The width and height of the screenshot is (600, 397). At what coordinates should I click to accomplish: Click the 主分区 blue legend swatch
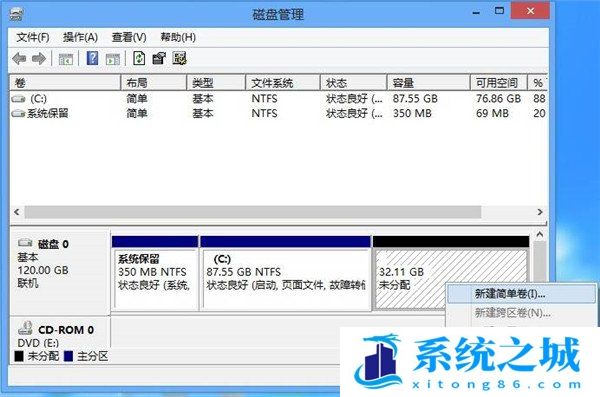coord(68,356)
